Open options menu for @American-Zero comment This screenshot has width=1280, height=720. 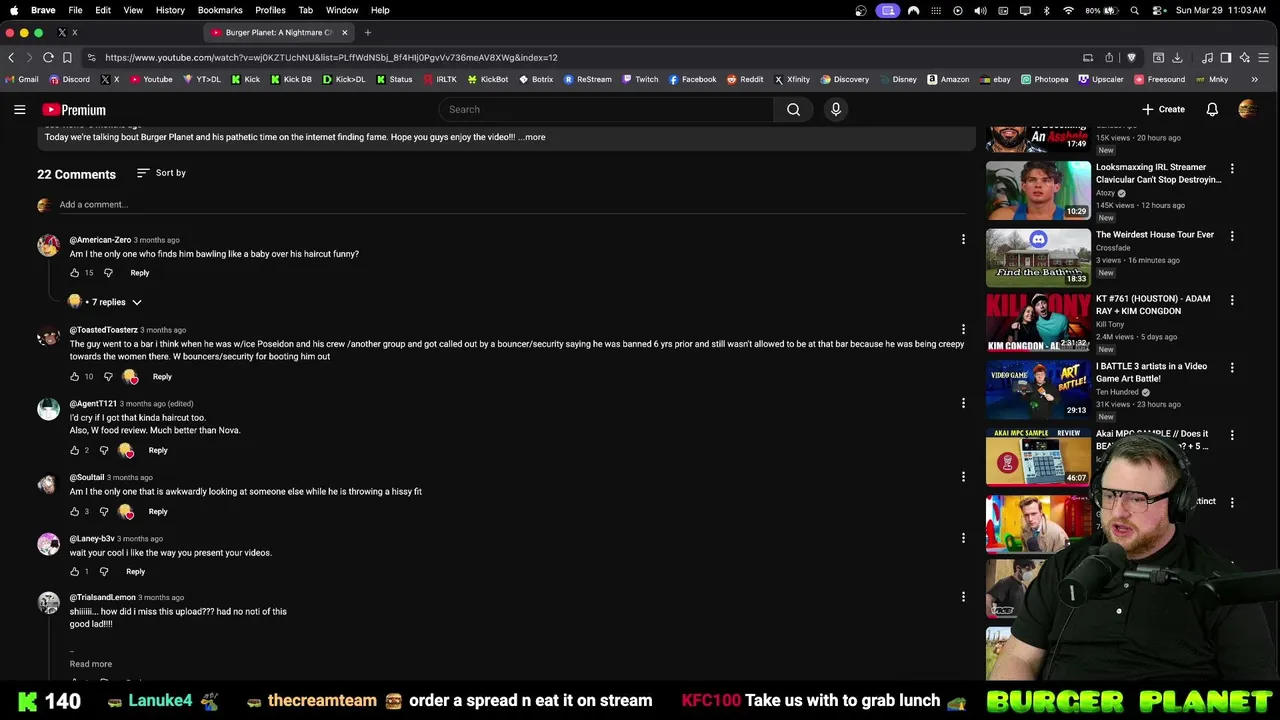tap(963, 239)
